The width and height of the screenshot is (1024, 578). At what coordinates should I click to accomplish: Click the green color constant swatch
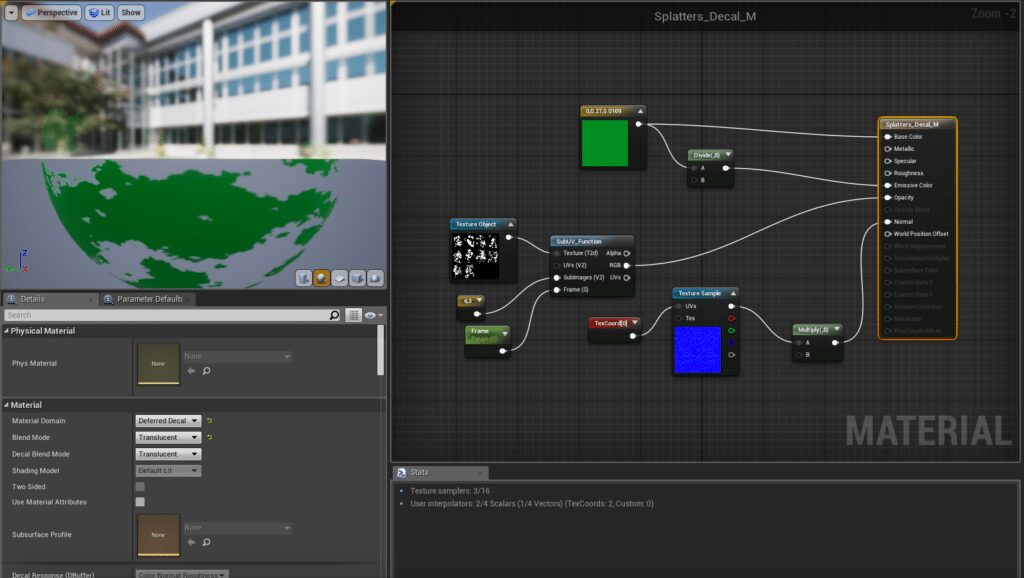(x=605, y=143)
